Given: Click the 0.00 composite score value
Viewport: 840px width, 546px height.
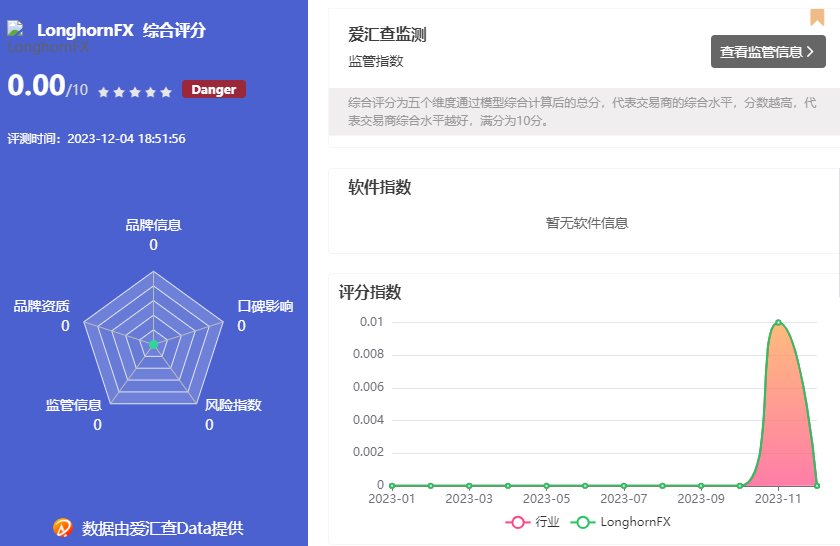Looking at the screenshot, I should coord(36,85).
